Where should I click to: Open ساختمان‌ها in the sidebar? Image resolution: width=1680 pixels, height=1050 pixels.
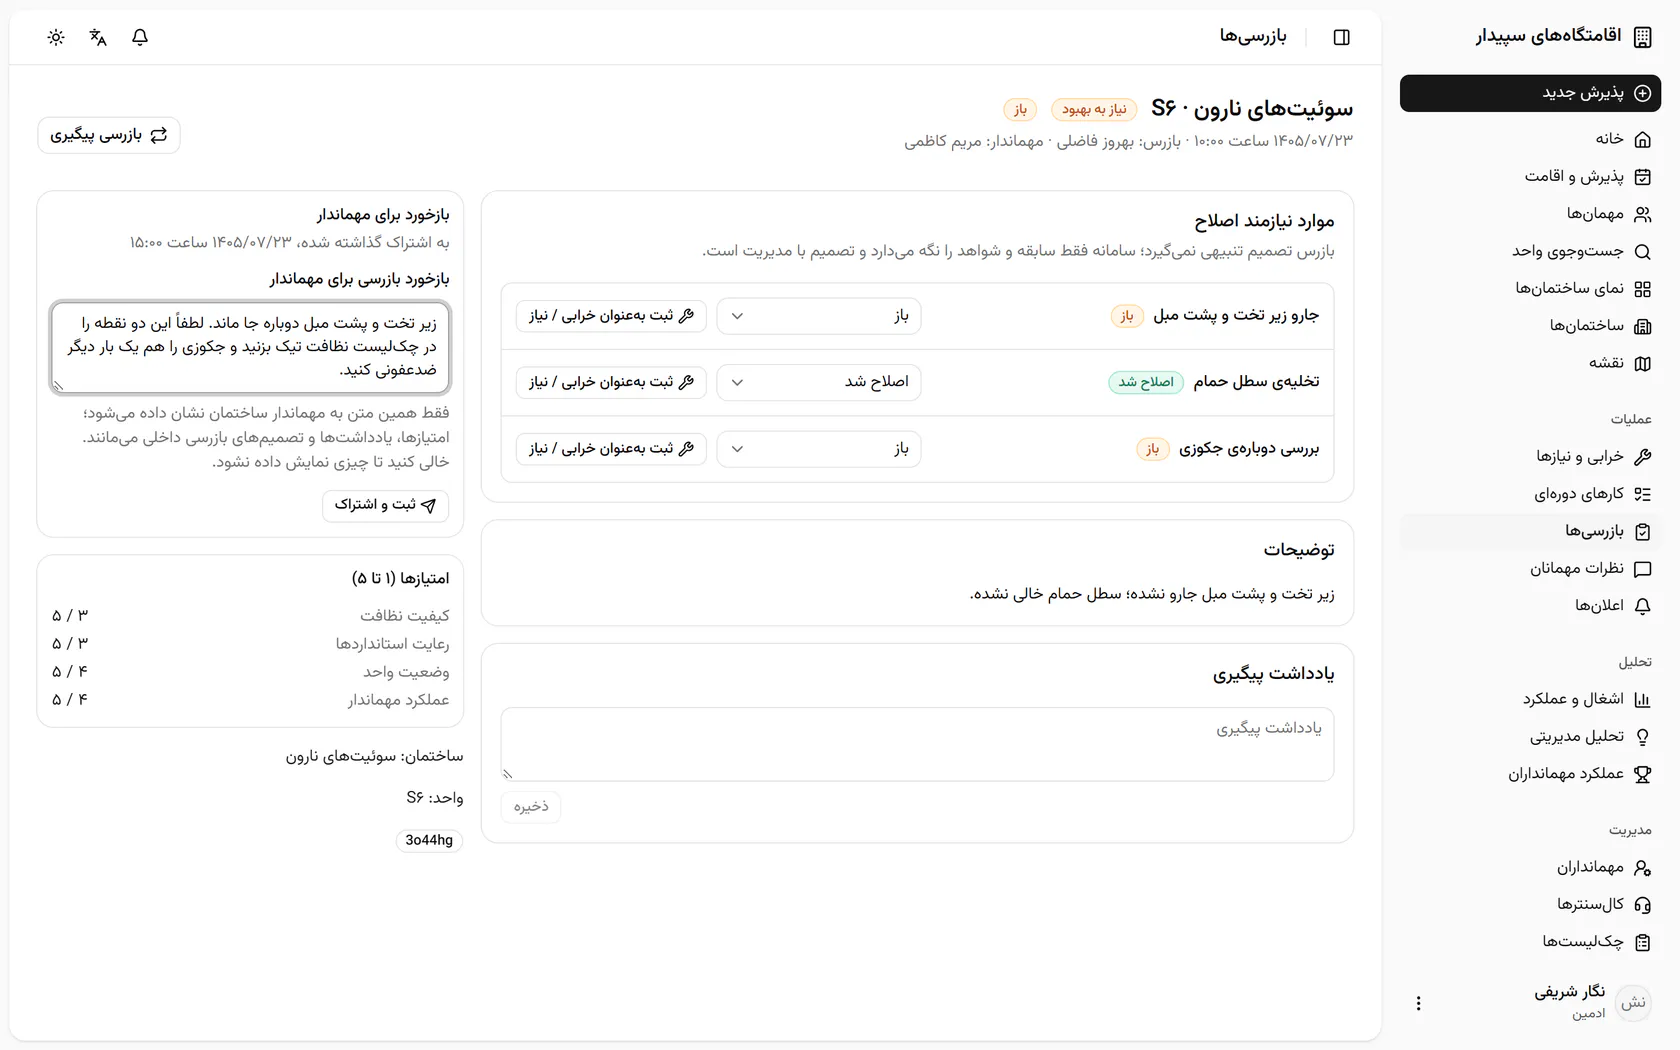click(x=1530, y=326)
